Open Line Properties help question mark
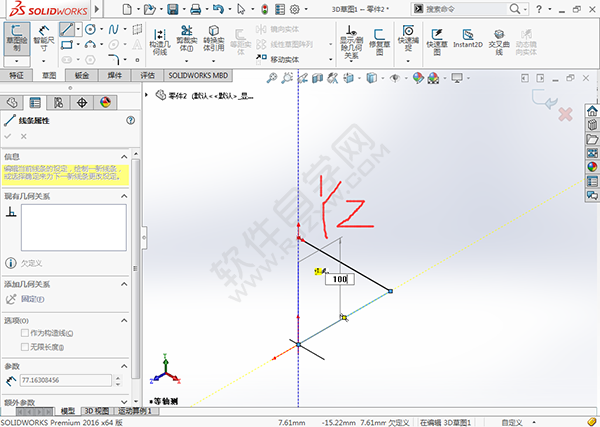This screenshot has width=600, height=427. tap(130, 121)
